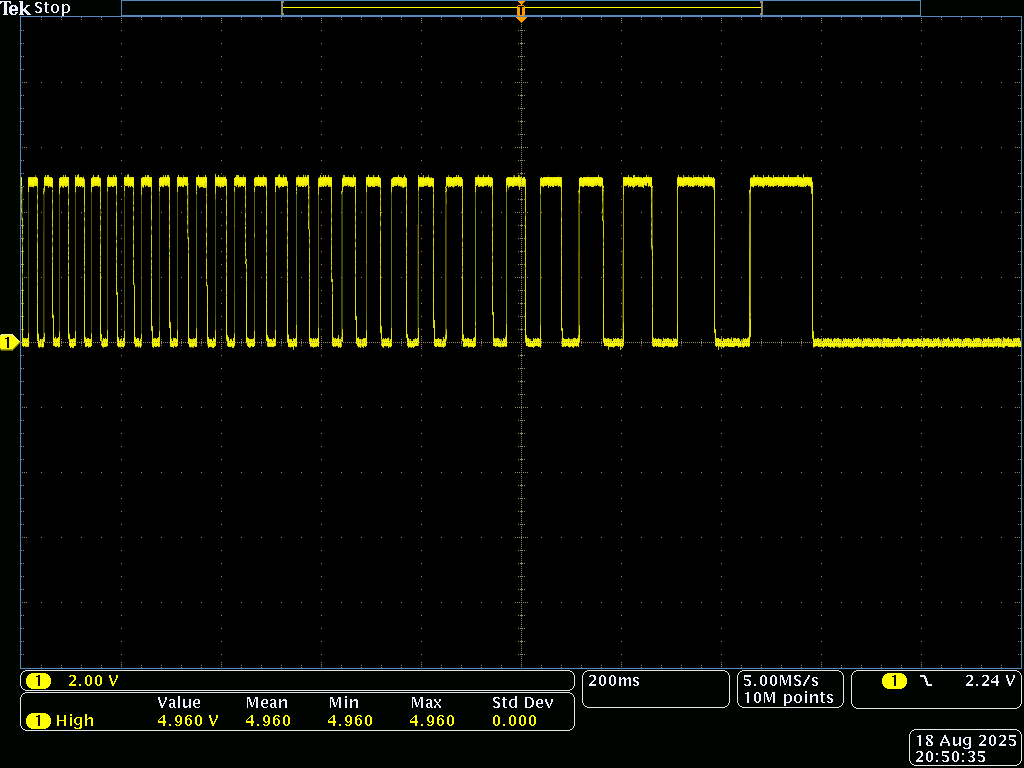Open the 200ms horizontal timebase readout
Viewport: 1024px width, 768px height.
click(615, 681)
